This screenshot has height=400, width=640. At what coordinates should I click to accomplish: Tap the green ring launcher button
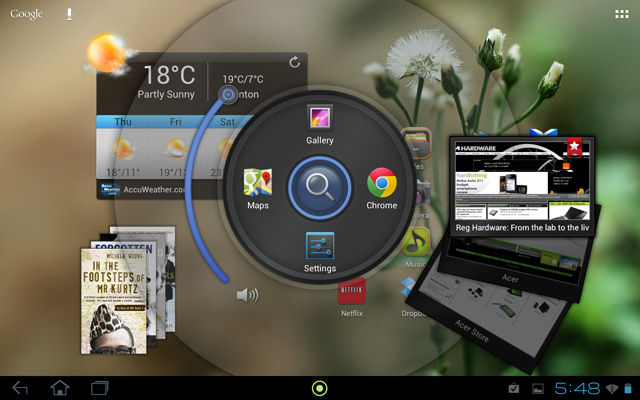320,388
